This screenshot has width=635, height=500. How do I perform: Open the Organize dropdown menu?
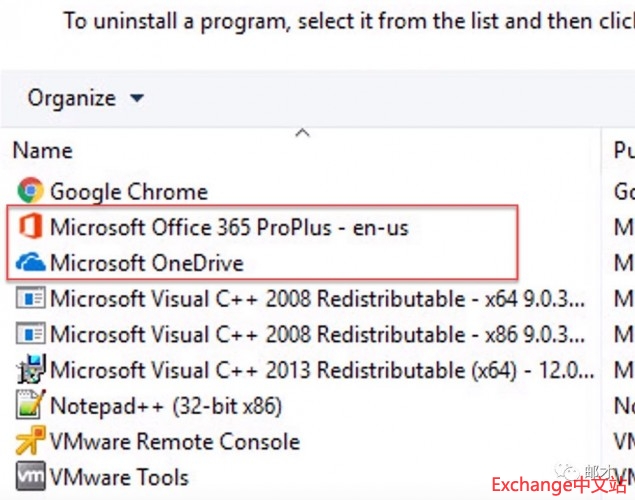(x=72, y=98)
